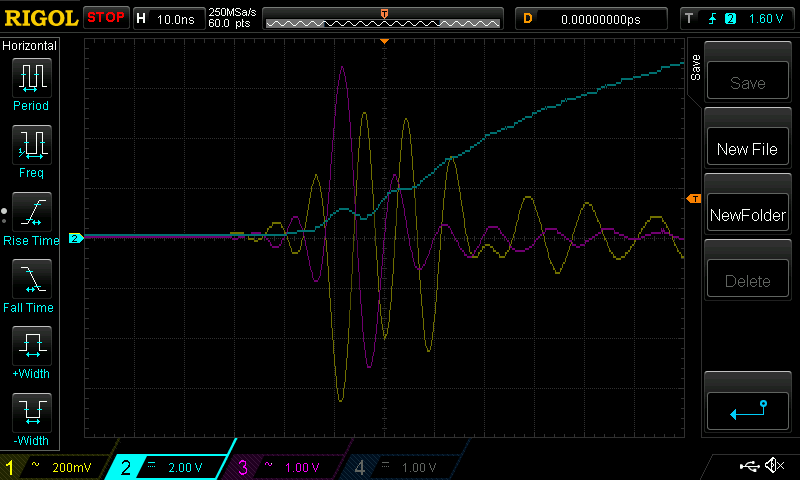Select the Rise Time measurement icon
The width and height of the screenshot is (800, 480).
(32, 212)
